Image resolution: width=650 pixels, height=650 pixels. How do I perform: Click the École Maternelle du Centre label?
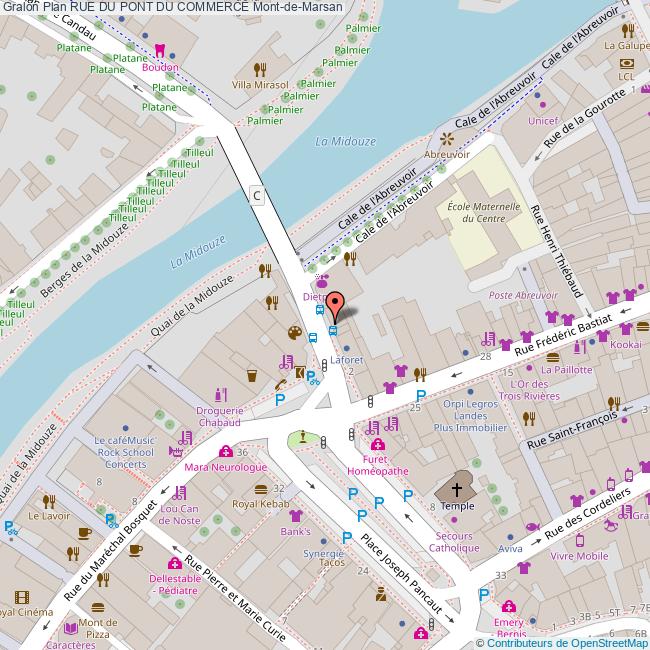click(x=483, y=212)
